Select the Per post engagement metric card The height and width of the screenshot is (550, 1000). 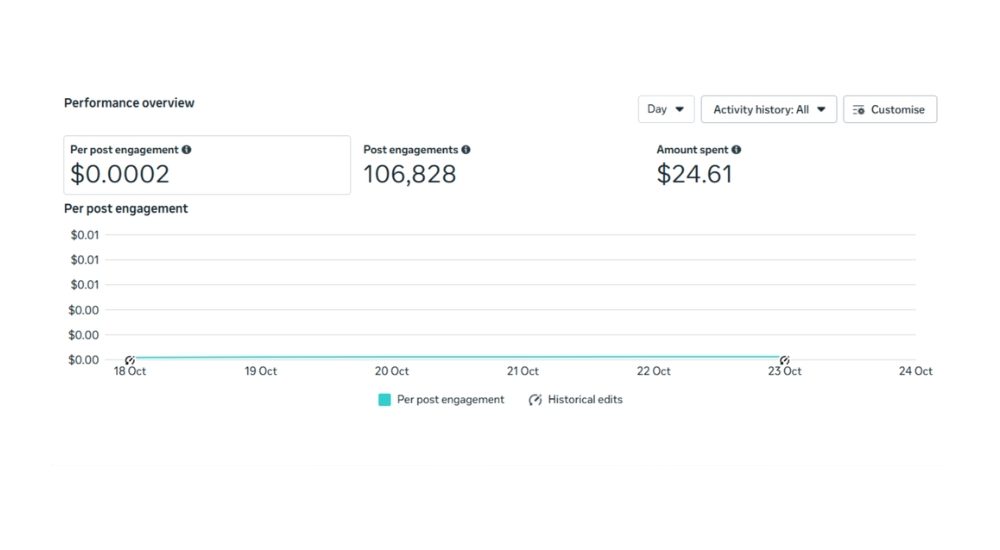tap(207, 165)
